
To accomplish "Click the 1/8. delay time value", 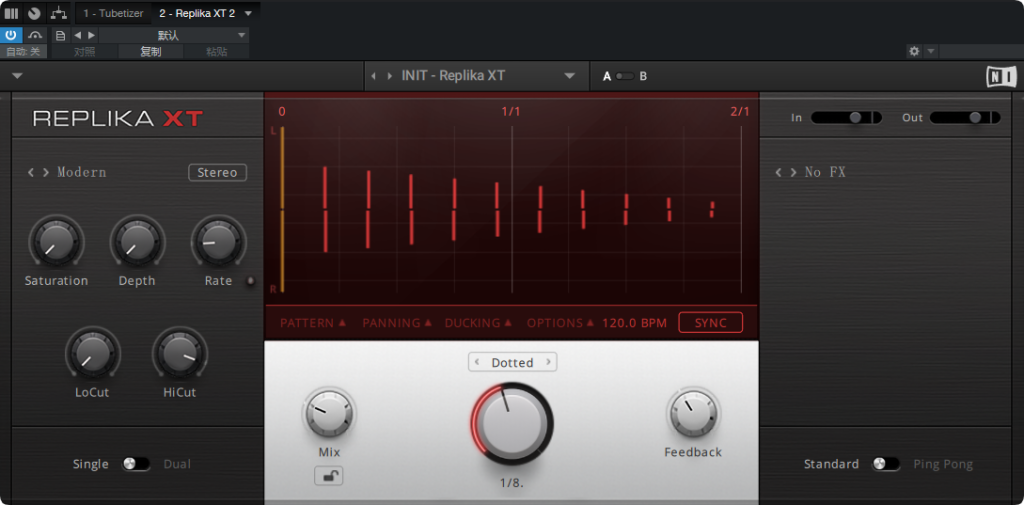I will point(511,484).
